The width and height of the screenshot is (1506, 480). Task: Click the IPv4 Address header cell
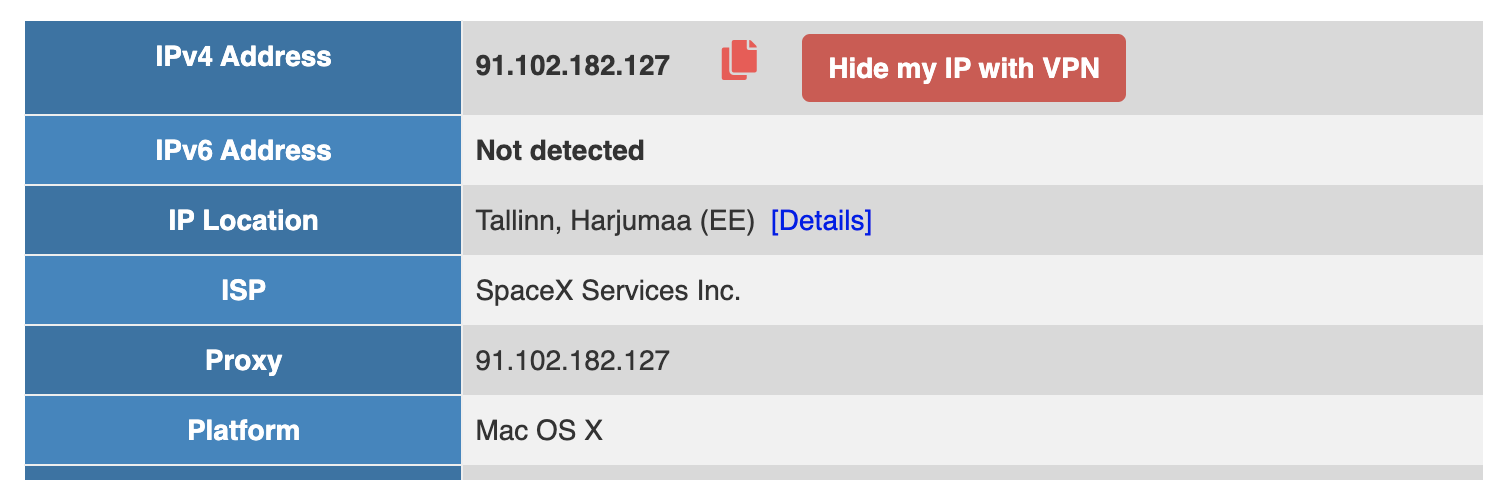click(x=243, y=67)
